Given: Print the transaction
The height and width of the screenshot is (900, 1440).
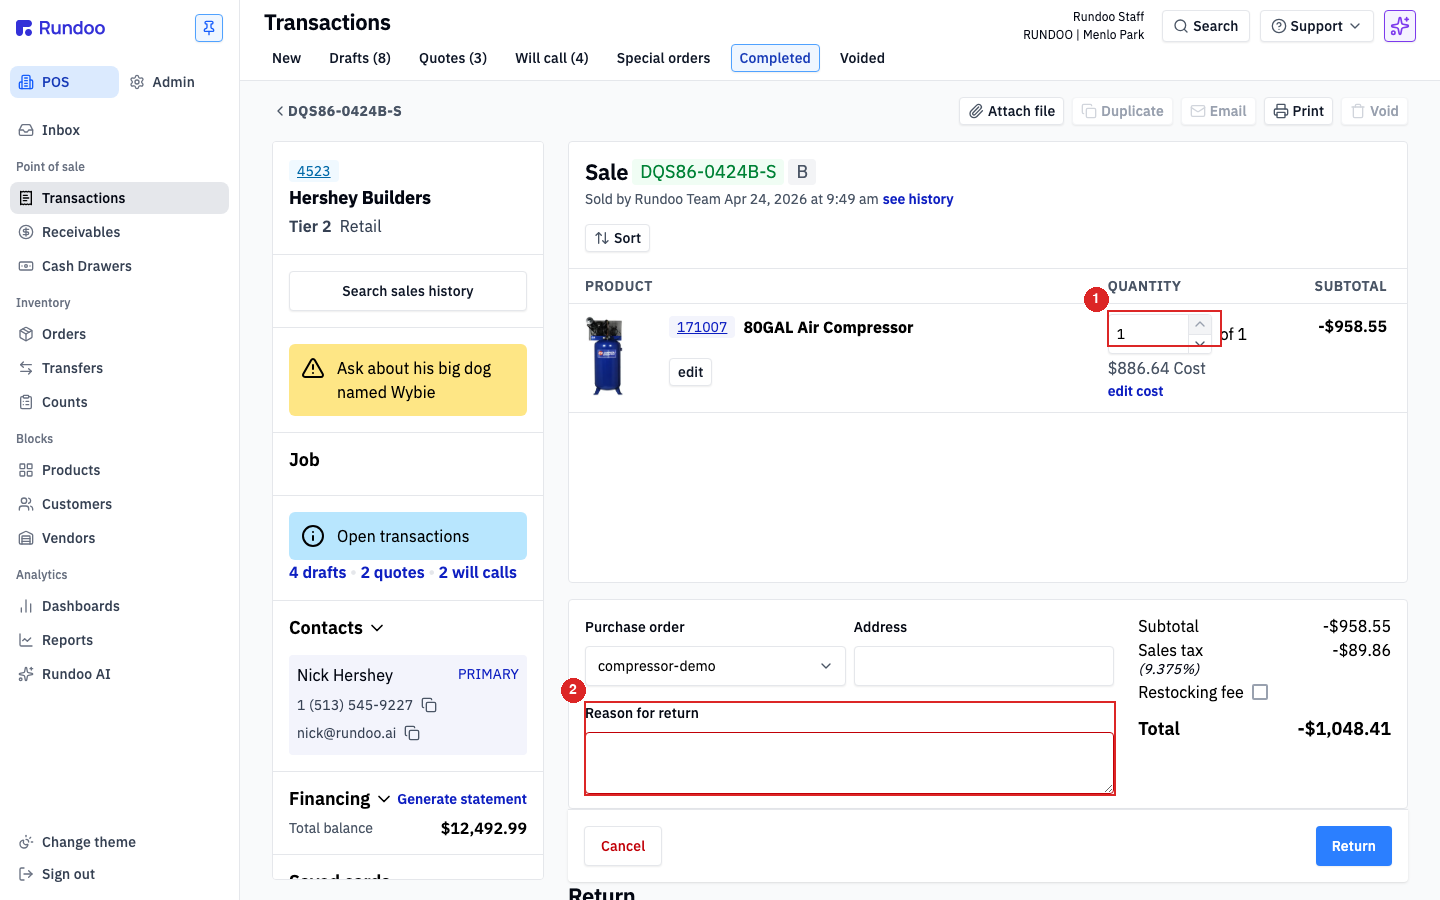Looking at the screenshot, I should pyautogui.click(x=1298, y=111).
